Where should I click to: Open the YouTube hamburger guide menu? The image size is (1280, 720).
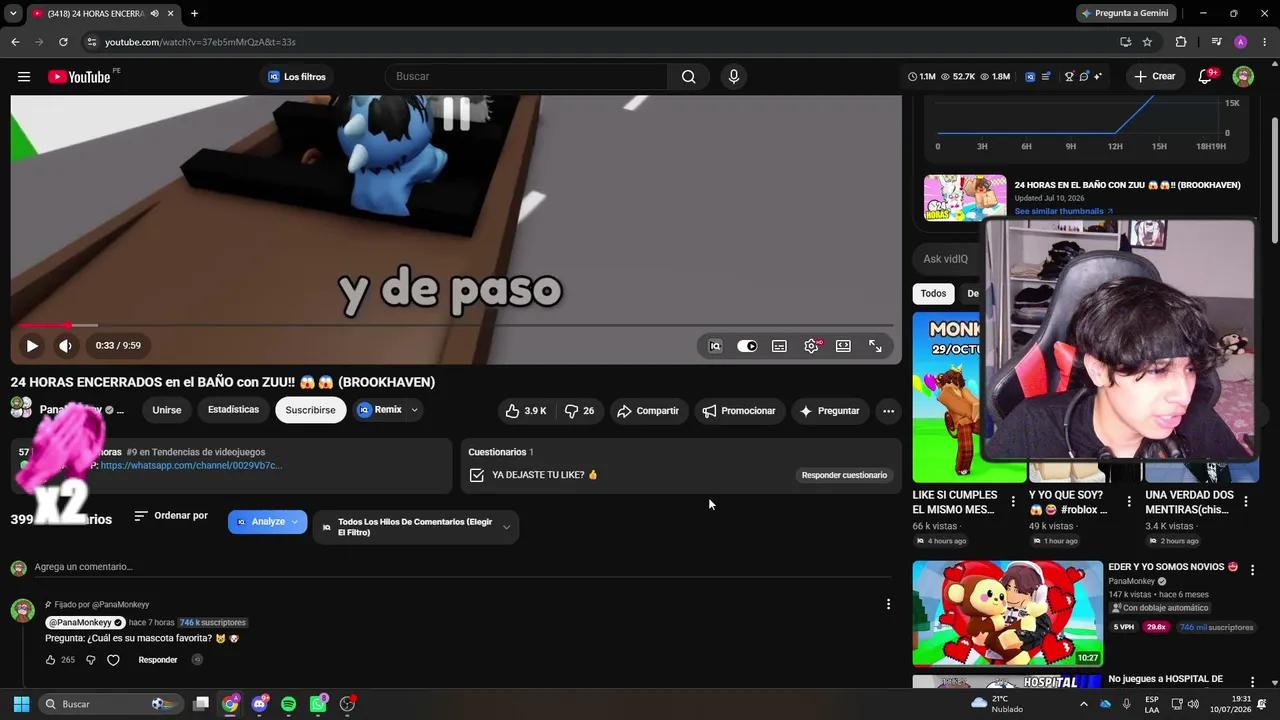coord(24,77)
